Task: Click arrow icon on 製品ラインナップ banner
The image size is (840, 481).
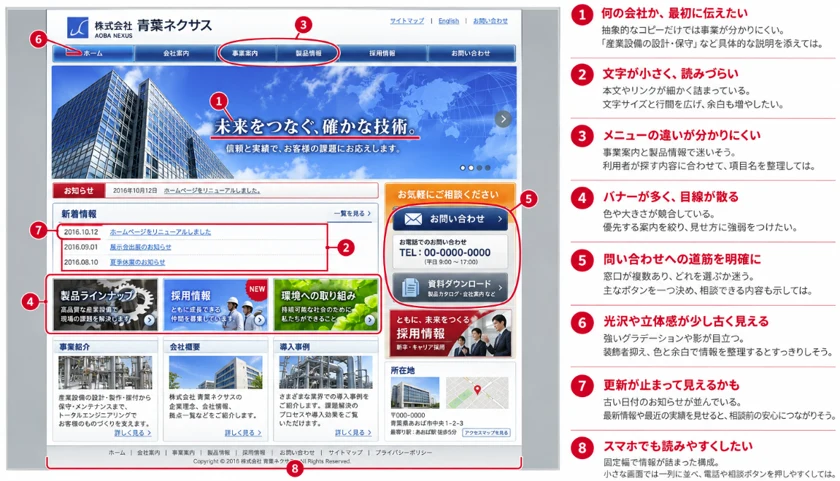Action: coord(149,320)
